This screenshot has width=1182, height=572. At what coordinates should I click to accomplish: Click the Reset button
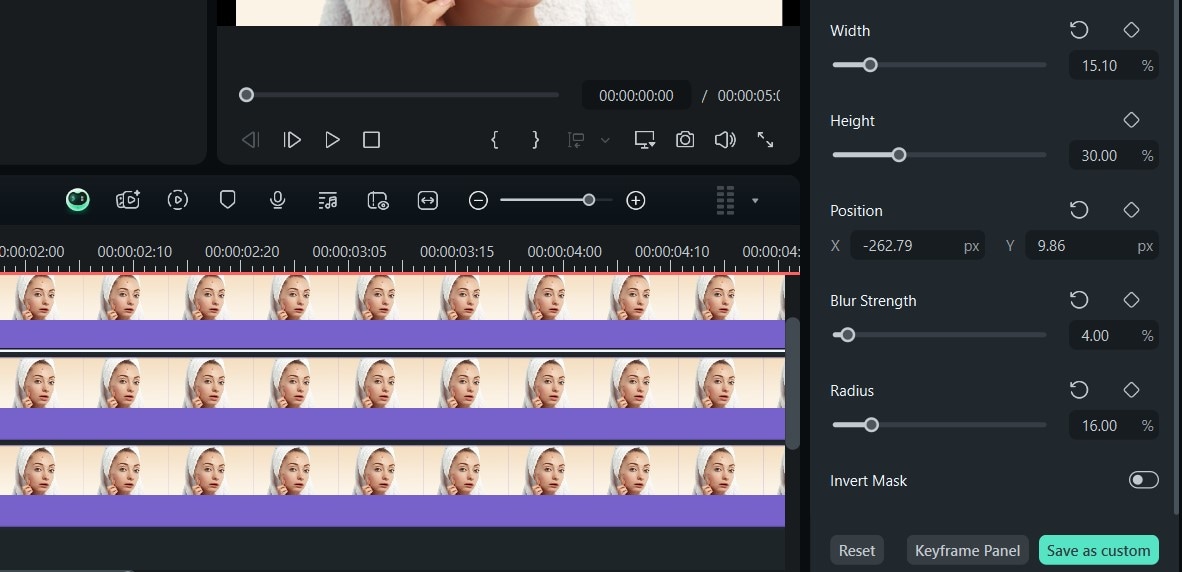[x=857, y=550]
